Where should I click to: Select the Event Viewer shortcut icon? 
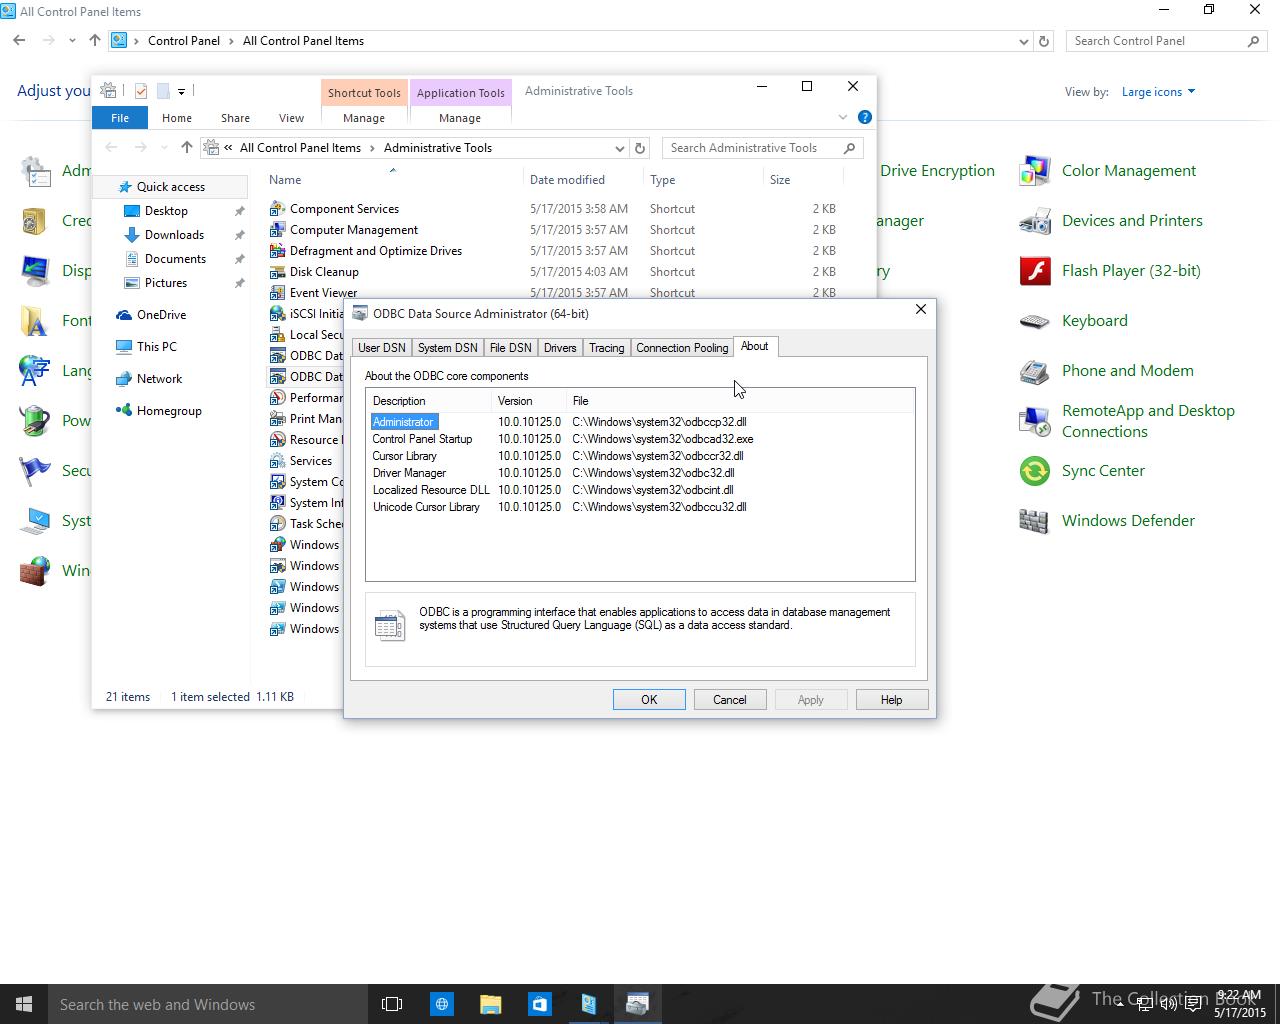pos(278,293)
